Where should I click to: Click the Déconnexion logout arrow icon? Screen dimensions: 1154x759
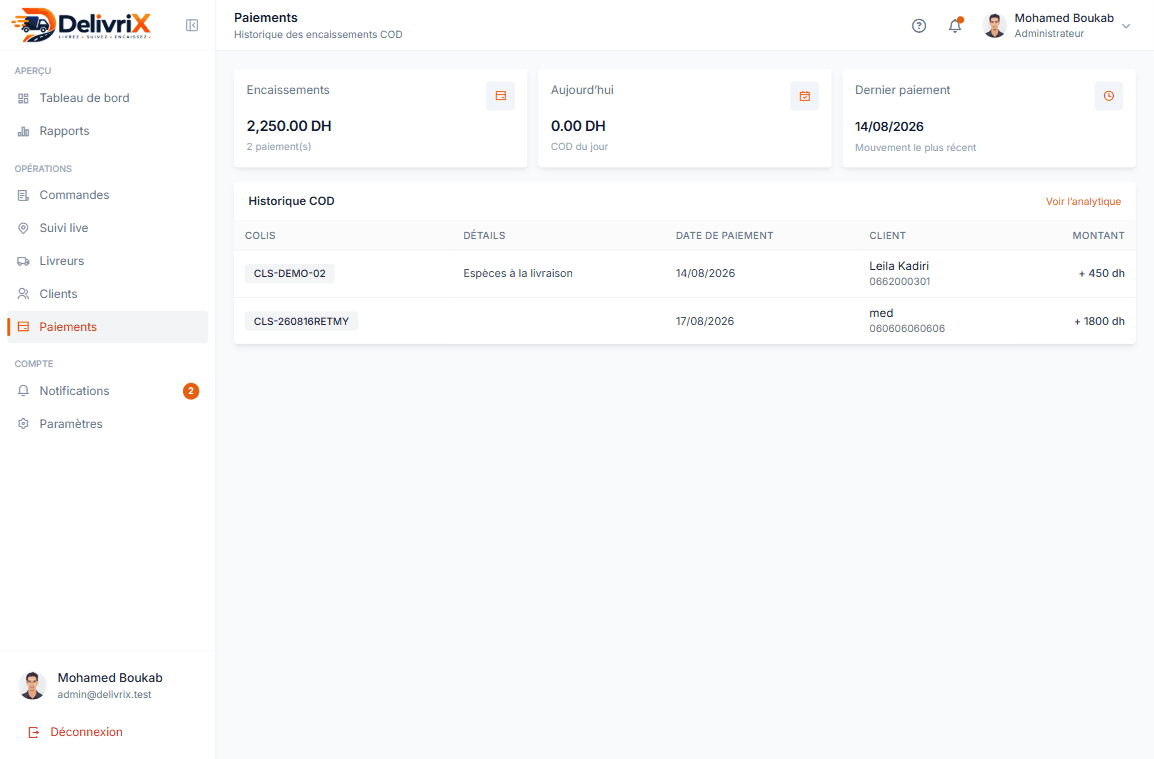coord(34,732)
